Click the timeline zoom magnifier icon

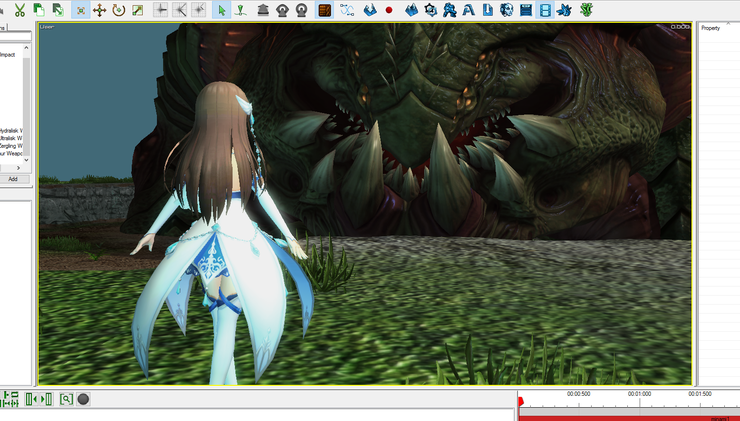tap(66, 399)
